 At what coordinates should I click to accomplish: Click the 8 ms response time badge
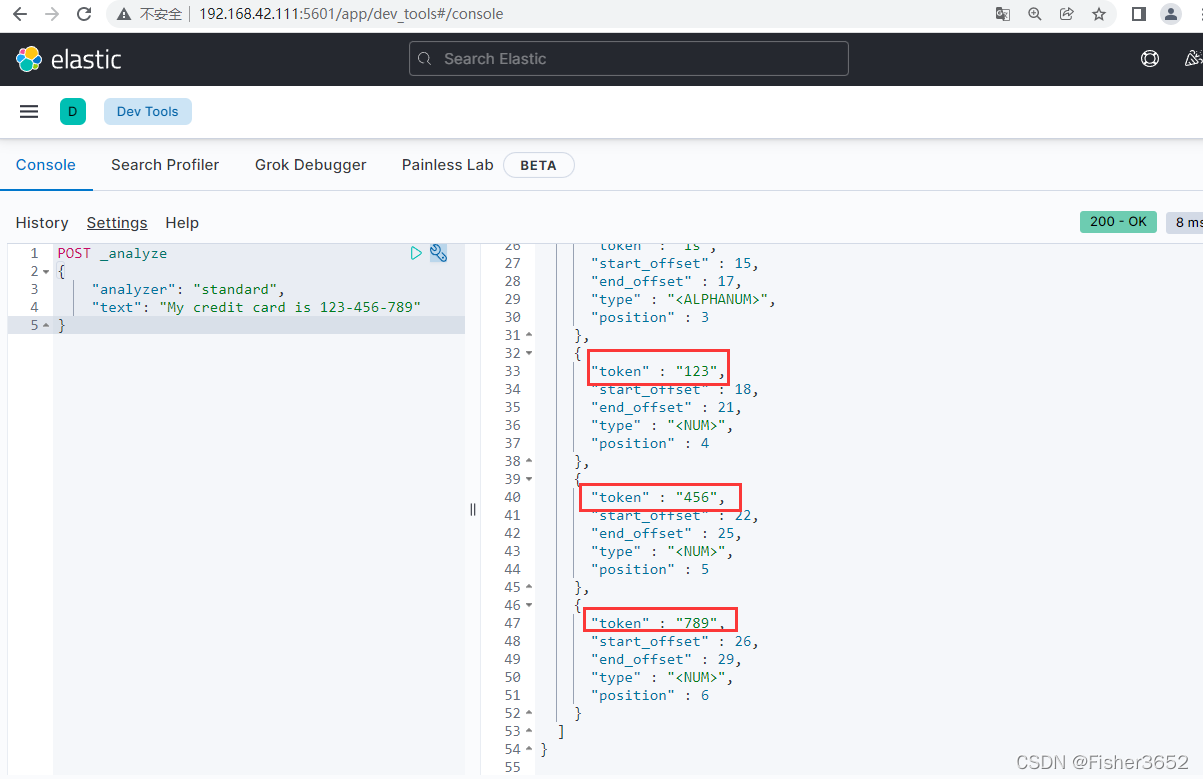tap(1184, 222)
